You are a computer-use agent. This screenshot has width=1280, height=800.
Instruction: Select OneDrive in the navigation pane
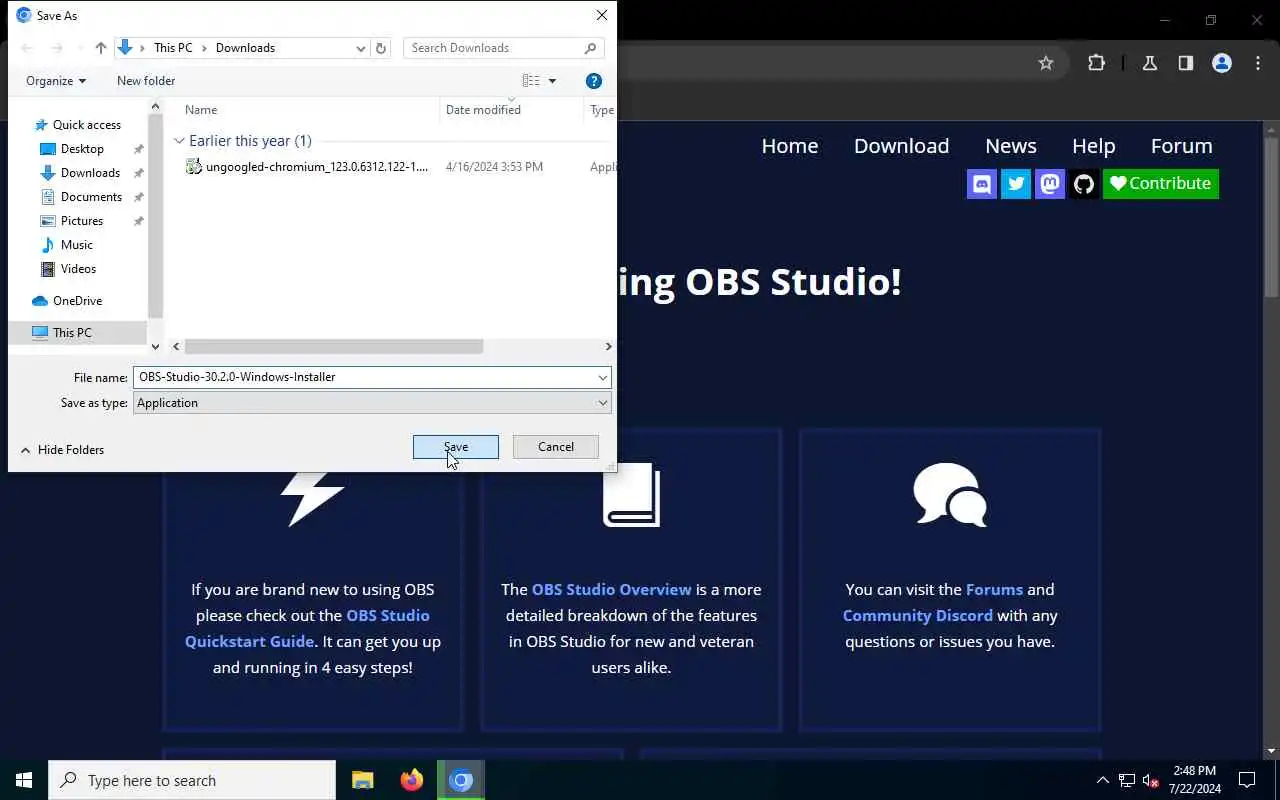tap(77, 301)
